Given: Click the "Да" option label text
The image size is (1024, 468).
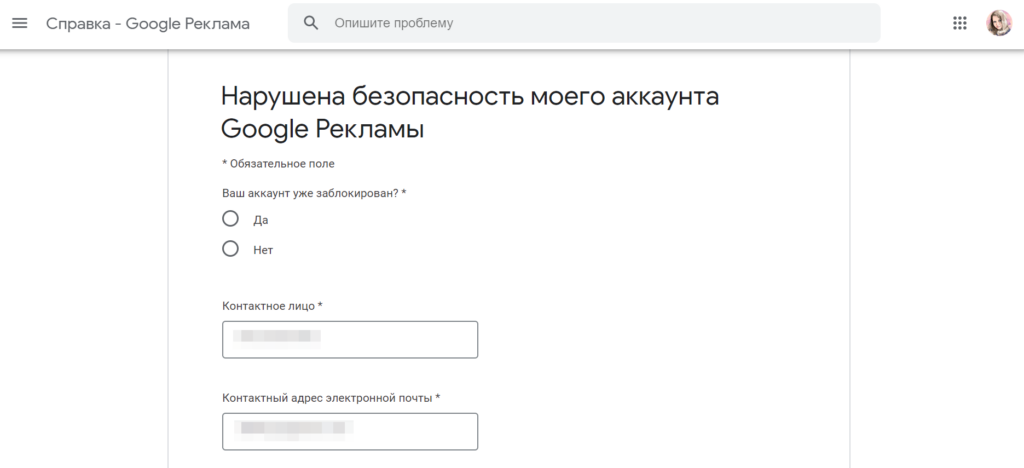Looking at the screenshot, I should click(261, 220).
